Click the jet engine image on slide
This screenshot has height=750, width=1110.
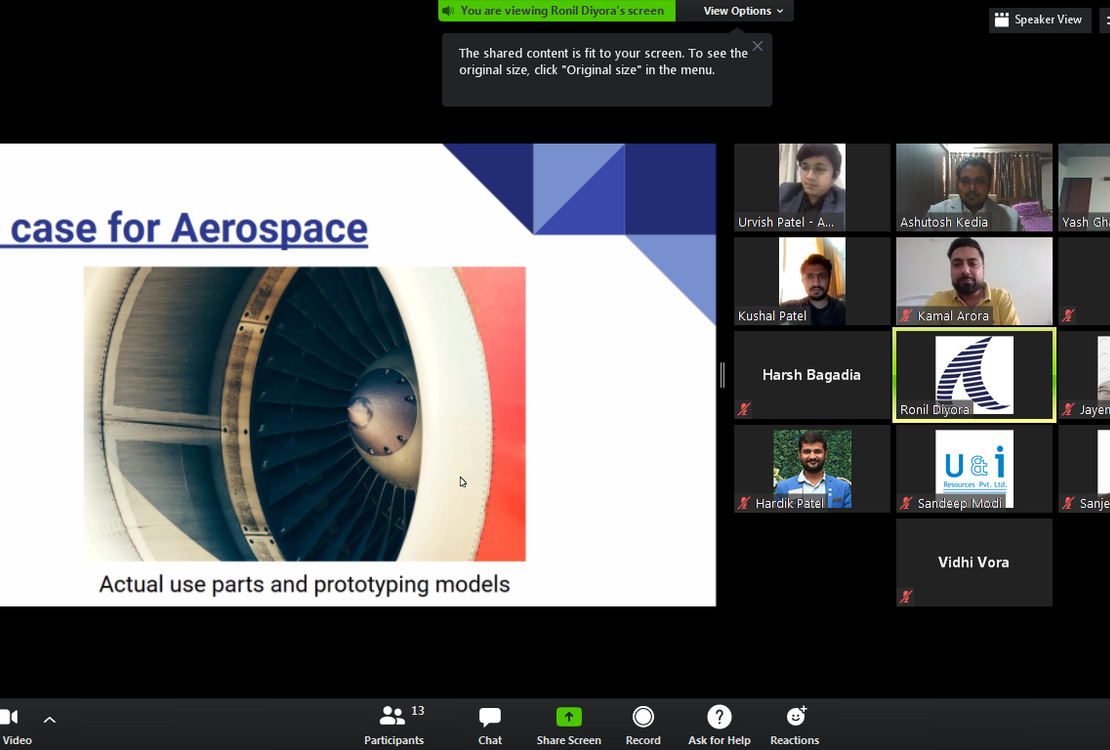[304, 413]
